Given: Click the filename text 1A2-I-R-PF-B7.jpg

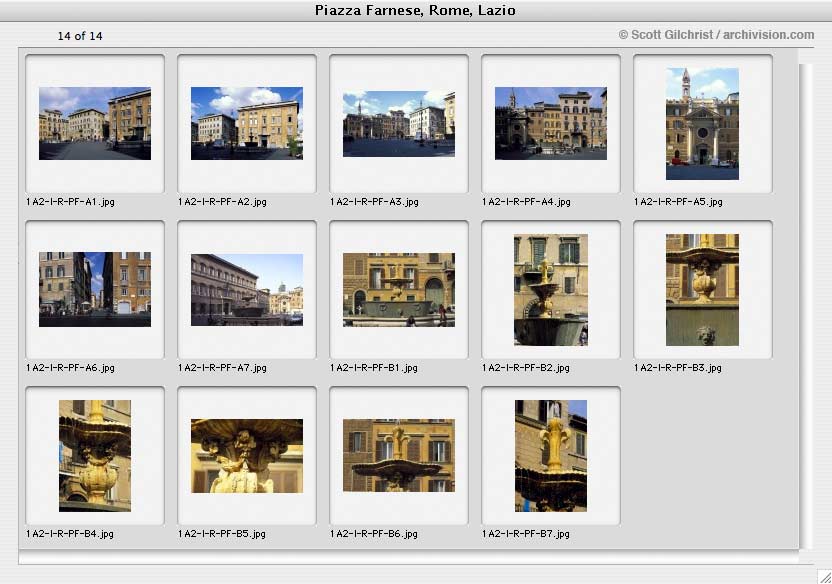Looking at the screenshot, I should coord(526,534).
